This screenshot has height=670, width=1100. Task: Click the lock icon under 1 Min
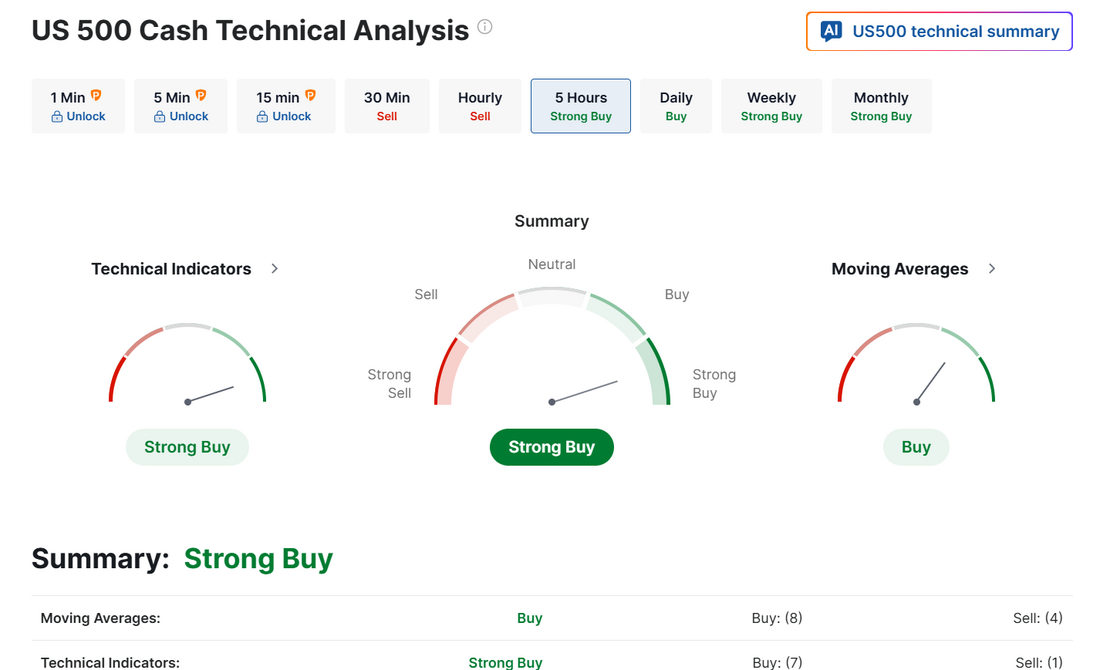[x=58, y=117]
